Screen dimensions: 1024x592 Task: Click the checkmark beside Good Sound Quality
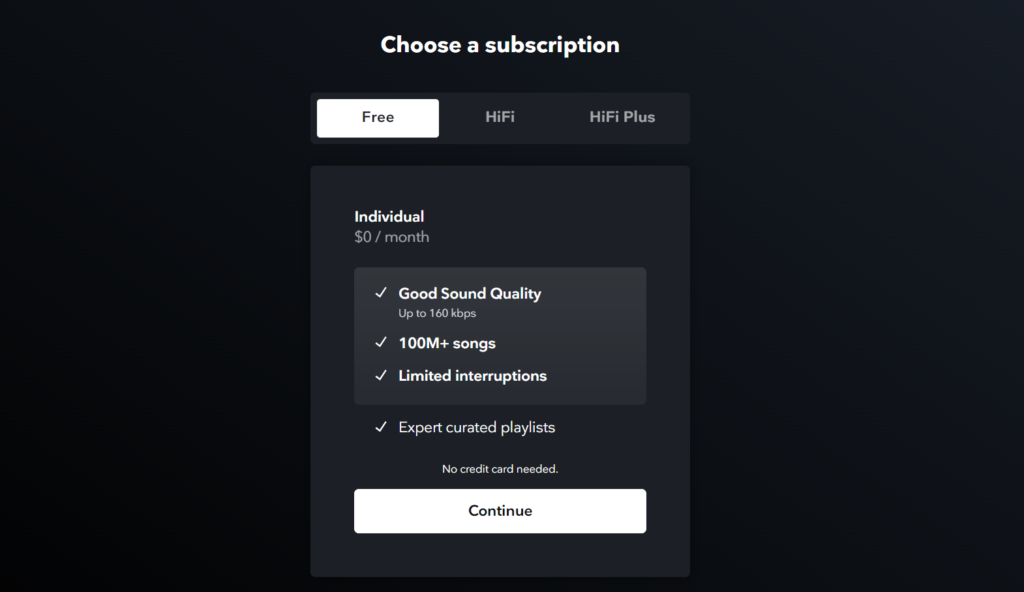point(380,293)
